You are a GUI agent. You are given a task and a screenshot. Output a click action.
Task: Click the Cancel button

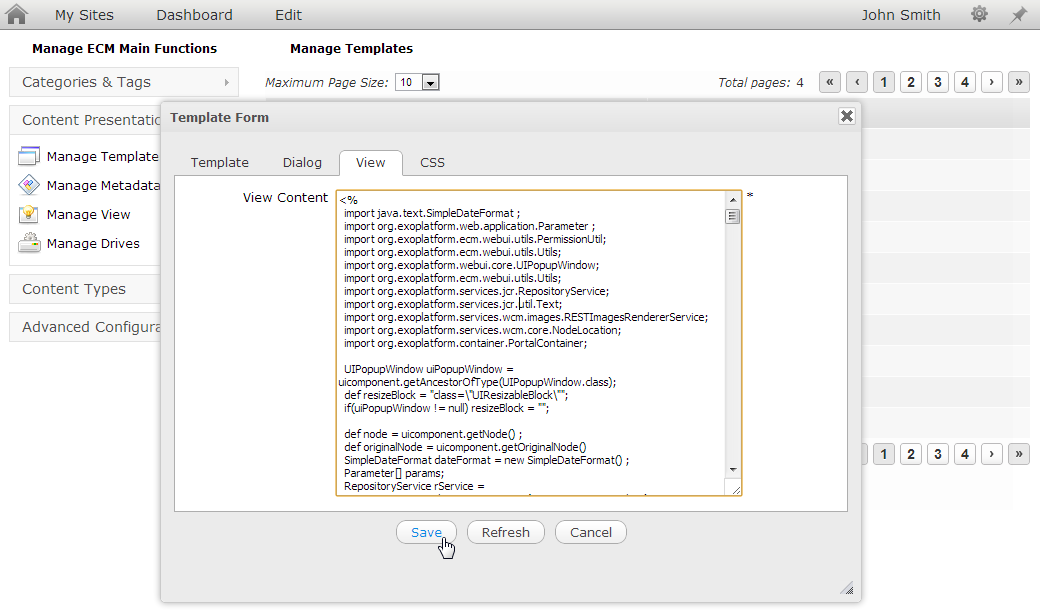590,532
